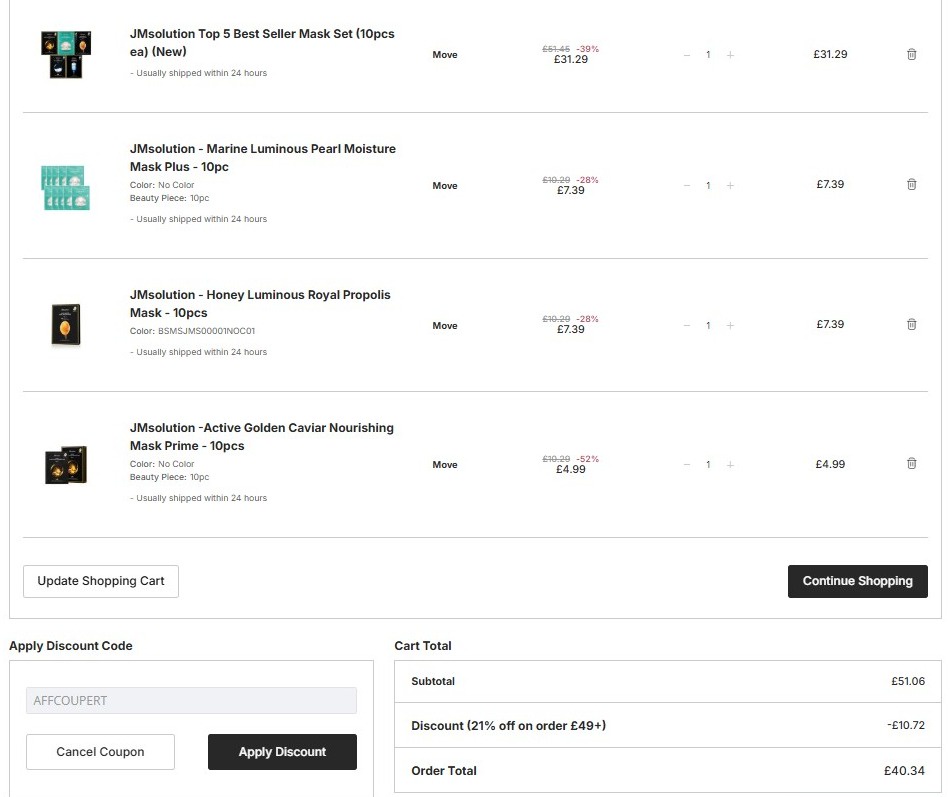Increase quantity of Honey Luminous Propolis Mask
950x797 pixels.
click(730, 325)
